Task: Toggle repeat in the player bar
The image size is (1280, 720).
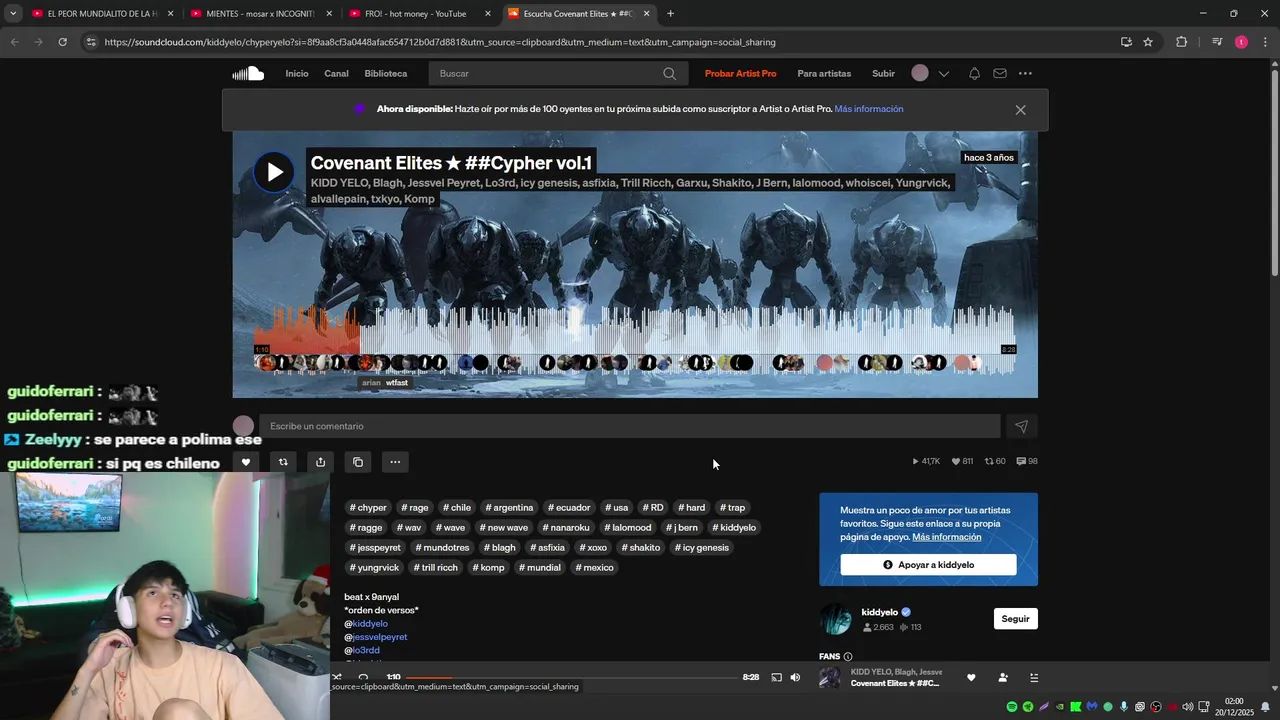Action: 363,677
